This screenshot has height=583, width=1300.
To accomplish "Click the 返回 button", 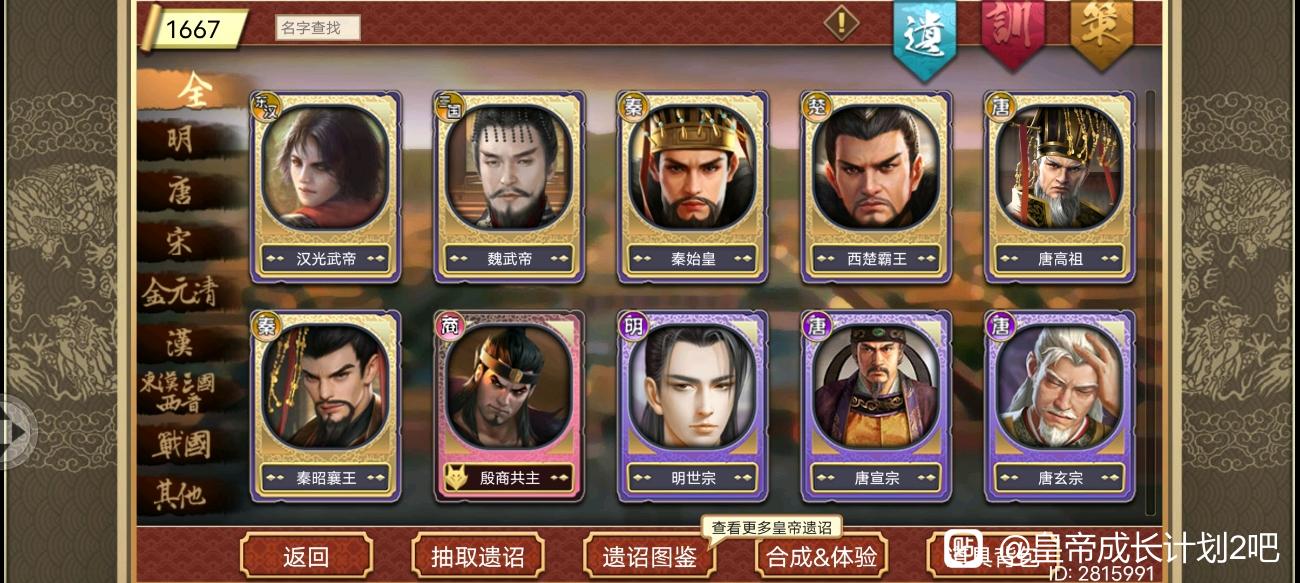I will [306, 556].
